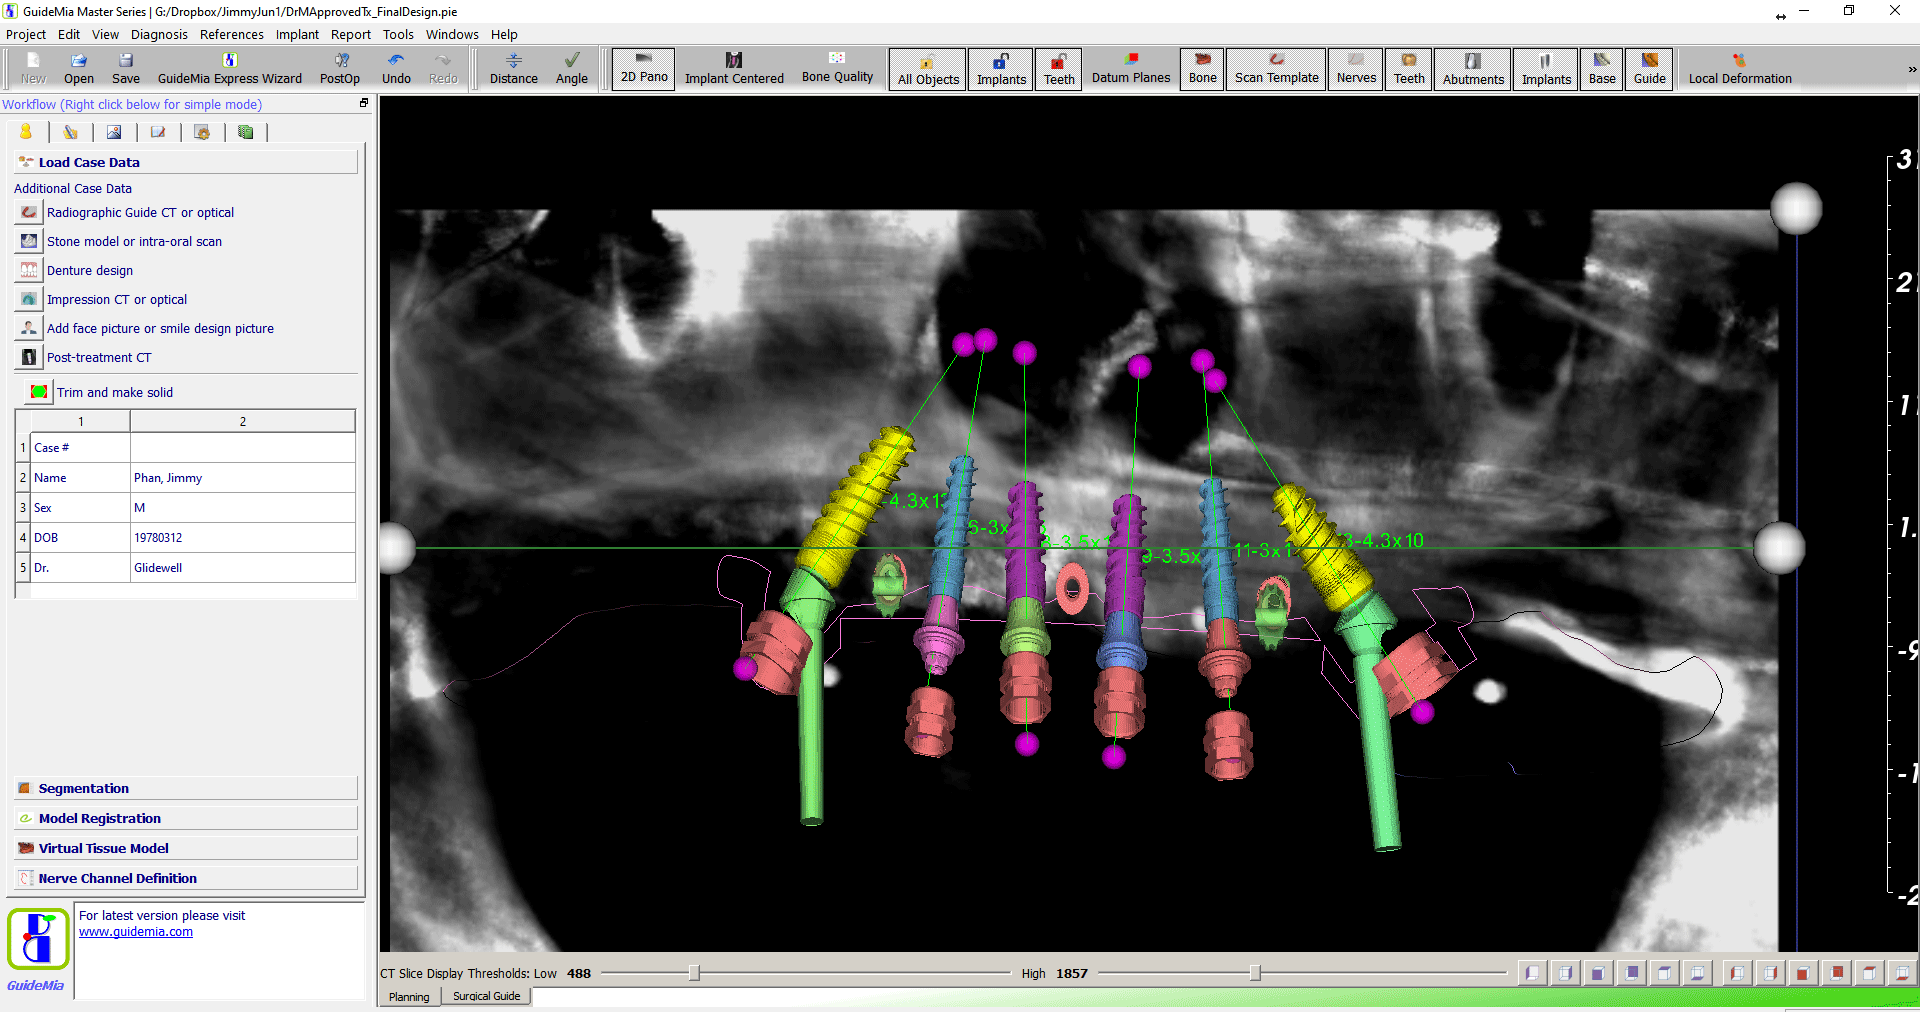Click Radiographic Guide CT or optical
This screenshot has width=1920, height=1012.
140,212
